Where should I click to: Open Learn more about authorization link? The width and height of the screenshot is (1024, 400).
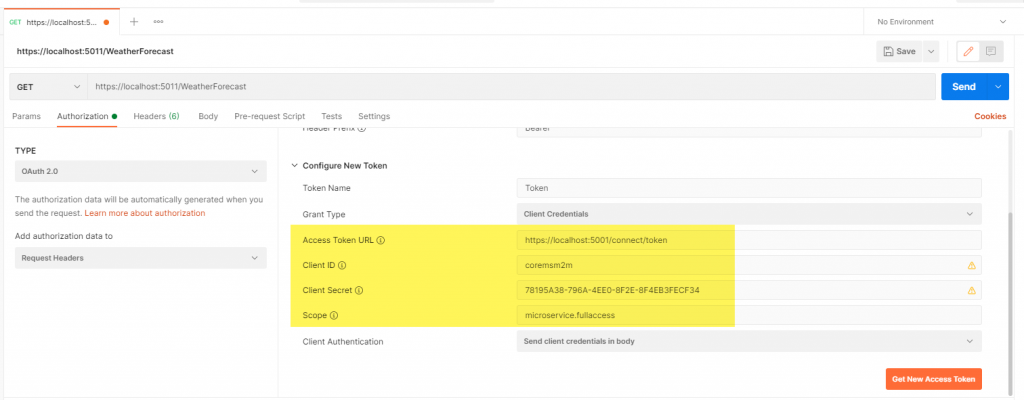tap(145, 213)
